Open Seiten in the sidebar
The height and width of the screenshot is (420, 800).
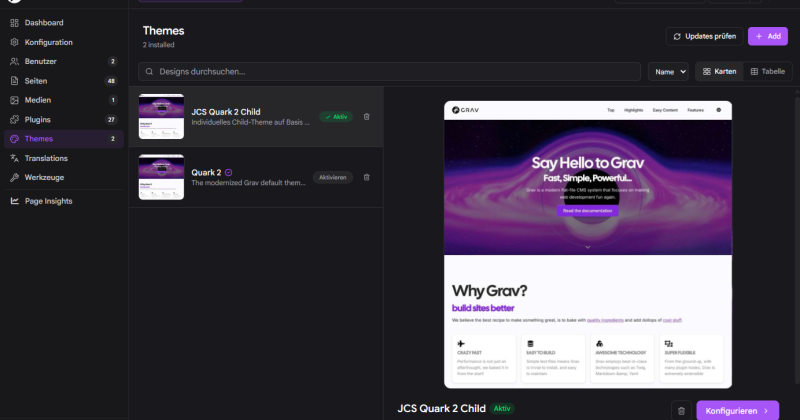(x=64, y=81)
